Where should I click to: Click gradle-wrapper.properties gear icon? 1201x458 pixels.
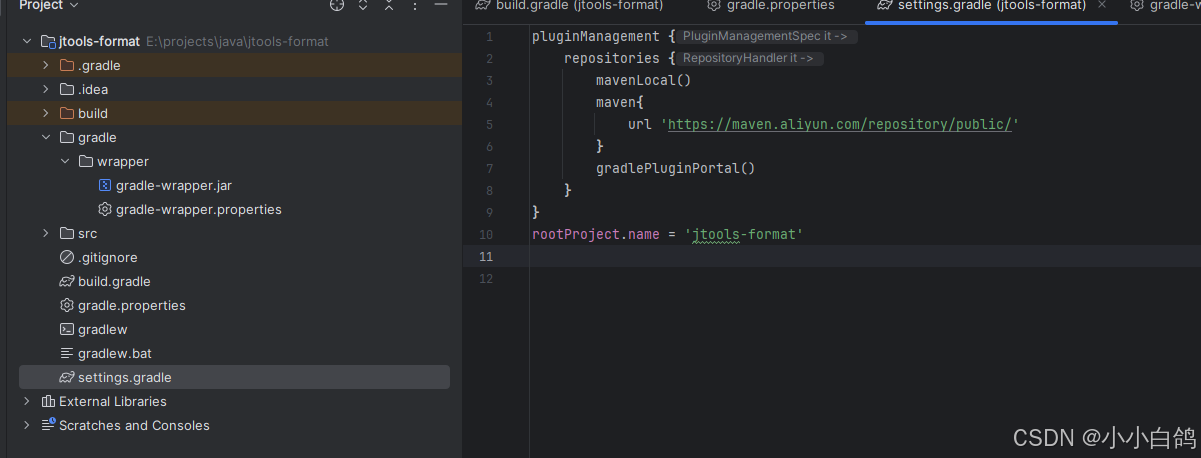105,210
